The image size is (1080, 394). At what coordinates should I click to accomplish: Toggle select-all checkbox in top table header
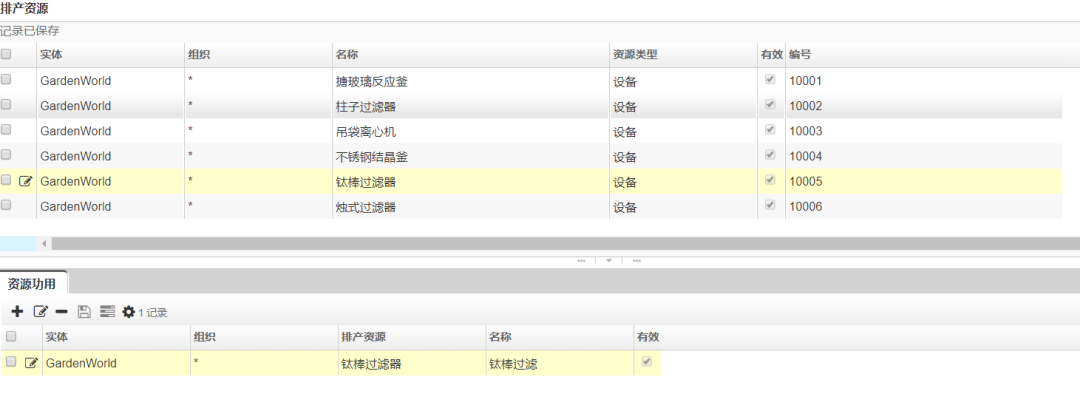[x=6, y=54]
